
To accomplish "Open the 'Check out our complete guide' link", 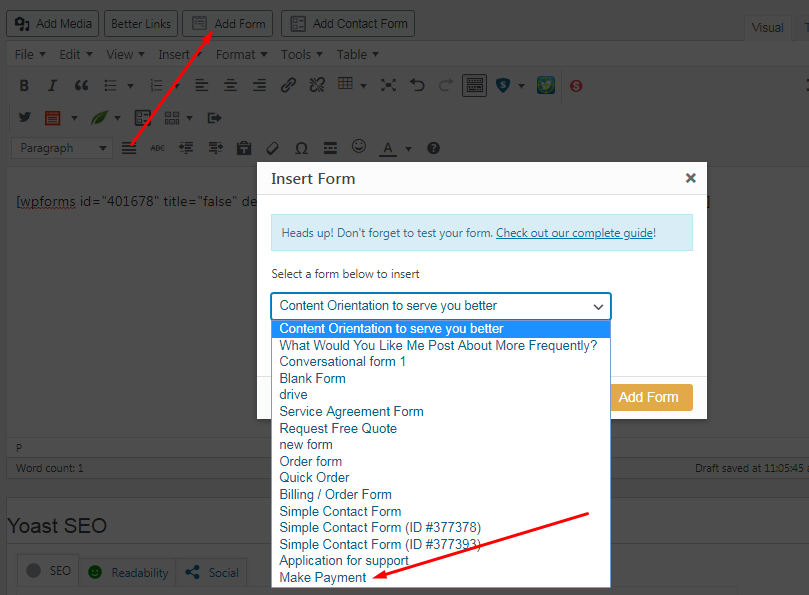I will pyautogui.click(x=575, y=233).
